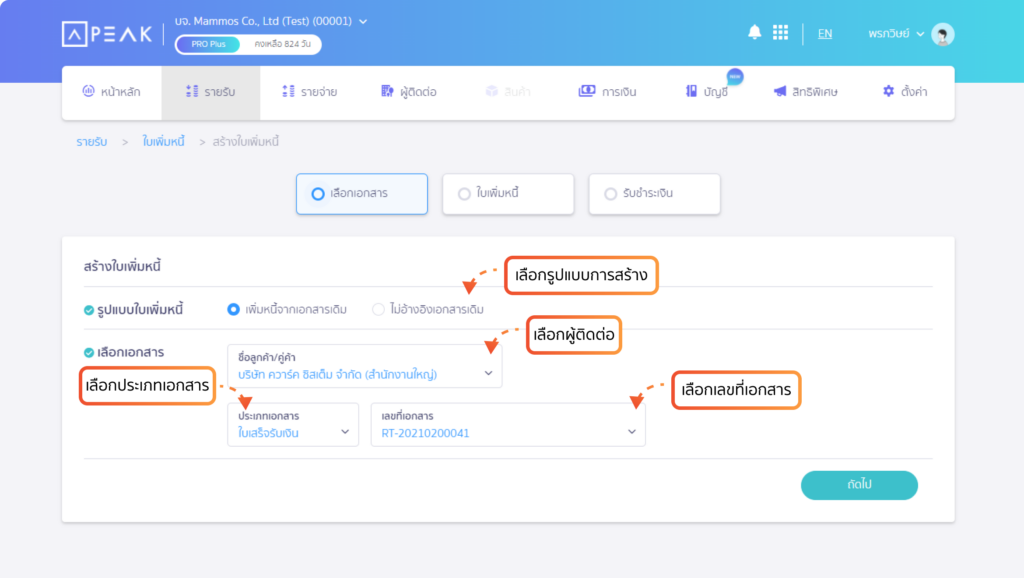Expand the เลขที่เอกสาร dropdown
Screen dimensions: 1024x578
click(x=508, y=425)
